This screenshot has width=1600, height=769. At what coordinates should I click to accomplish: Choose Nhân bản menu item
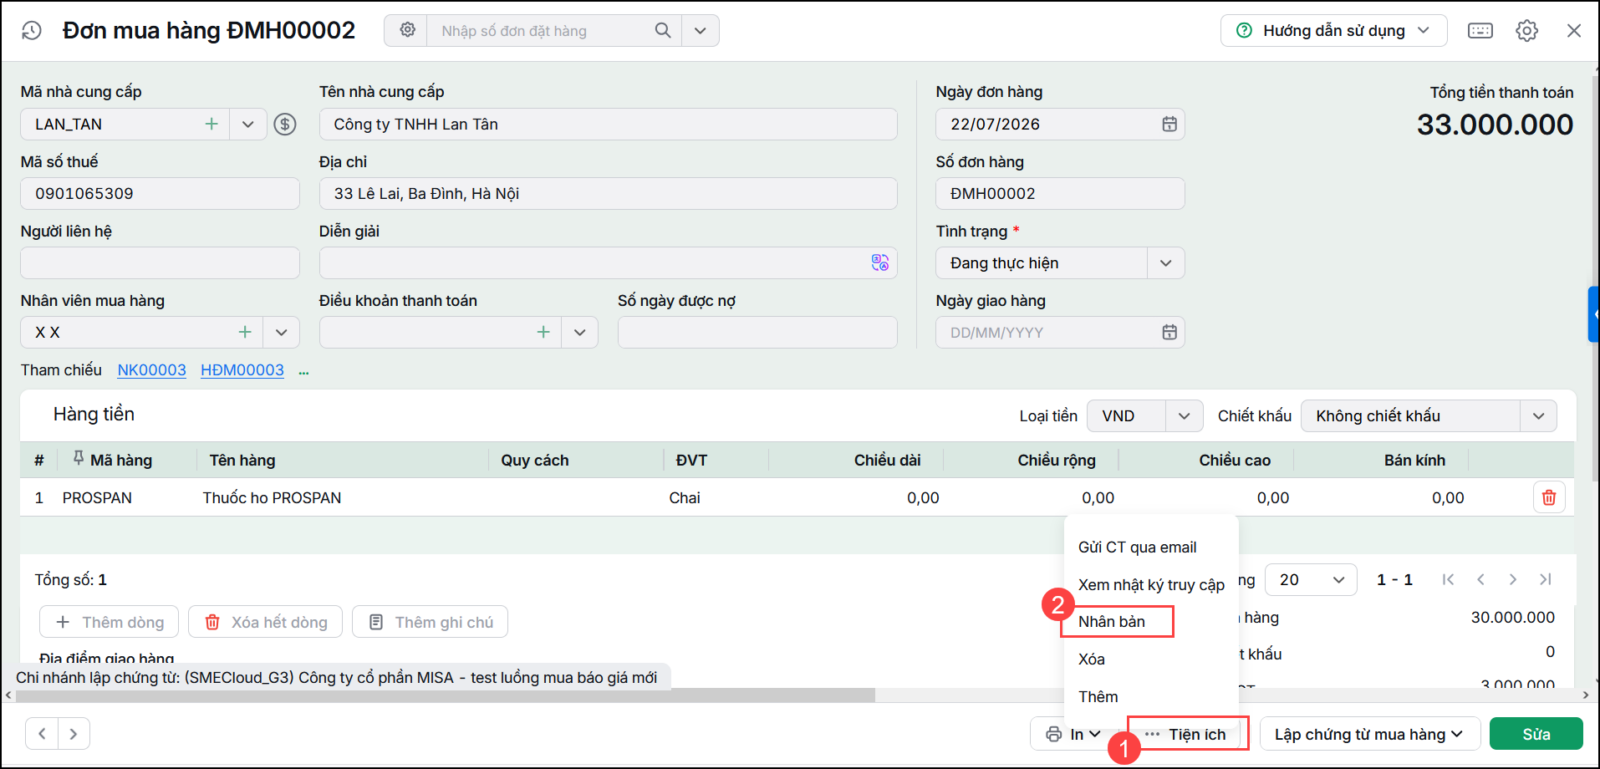pyautogui.click(x=1112, y=621)
